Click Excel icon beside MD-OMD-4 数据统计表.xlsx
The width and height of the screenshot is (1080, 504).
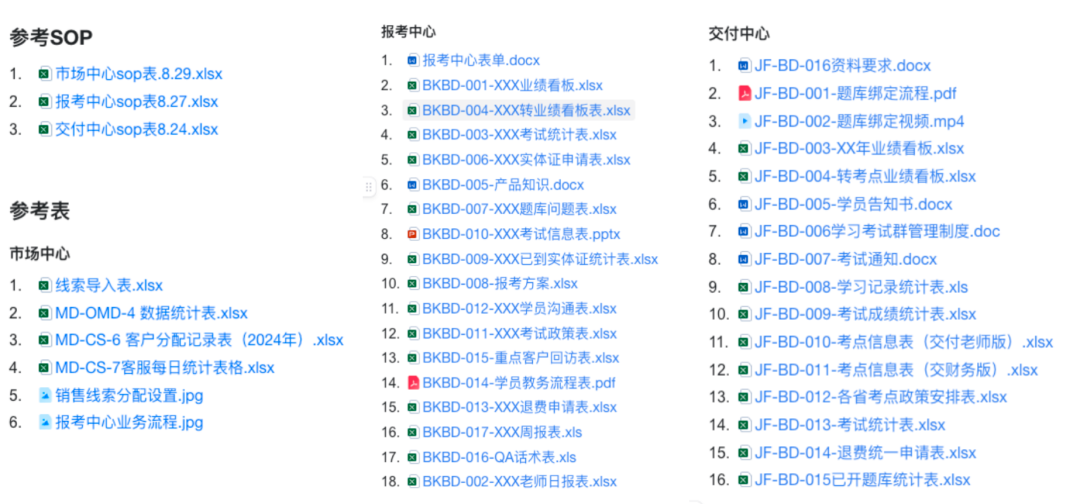(x=45, y=313)
